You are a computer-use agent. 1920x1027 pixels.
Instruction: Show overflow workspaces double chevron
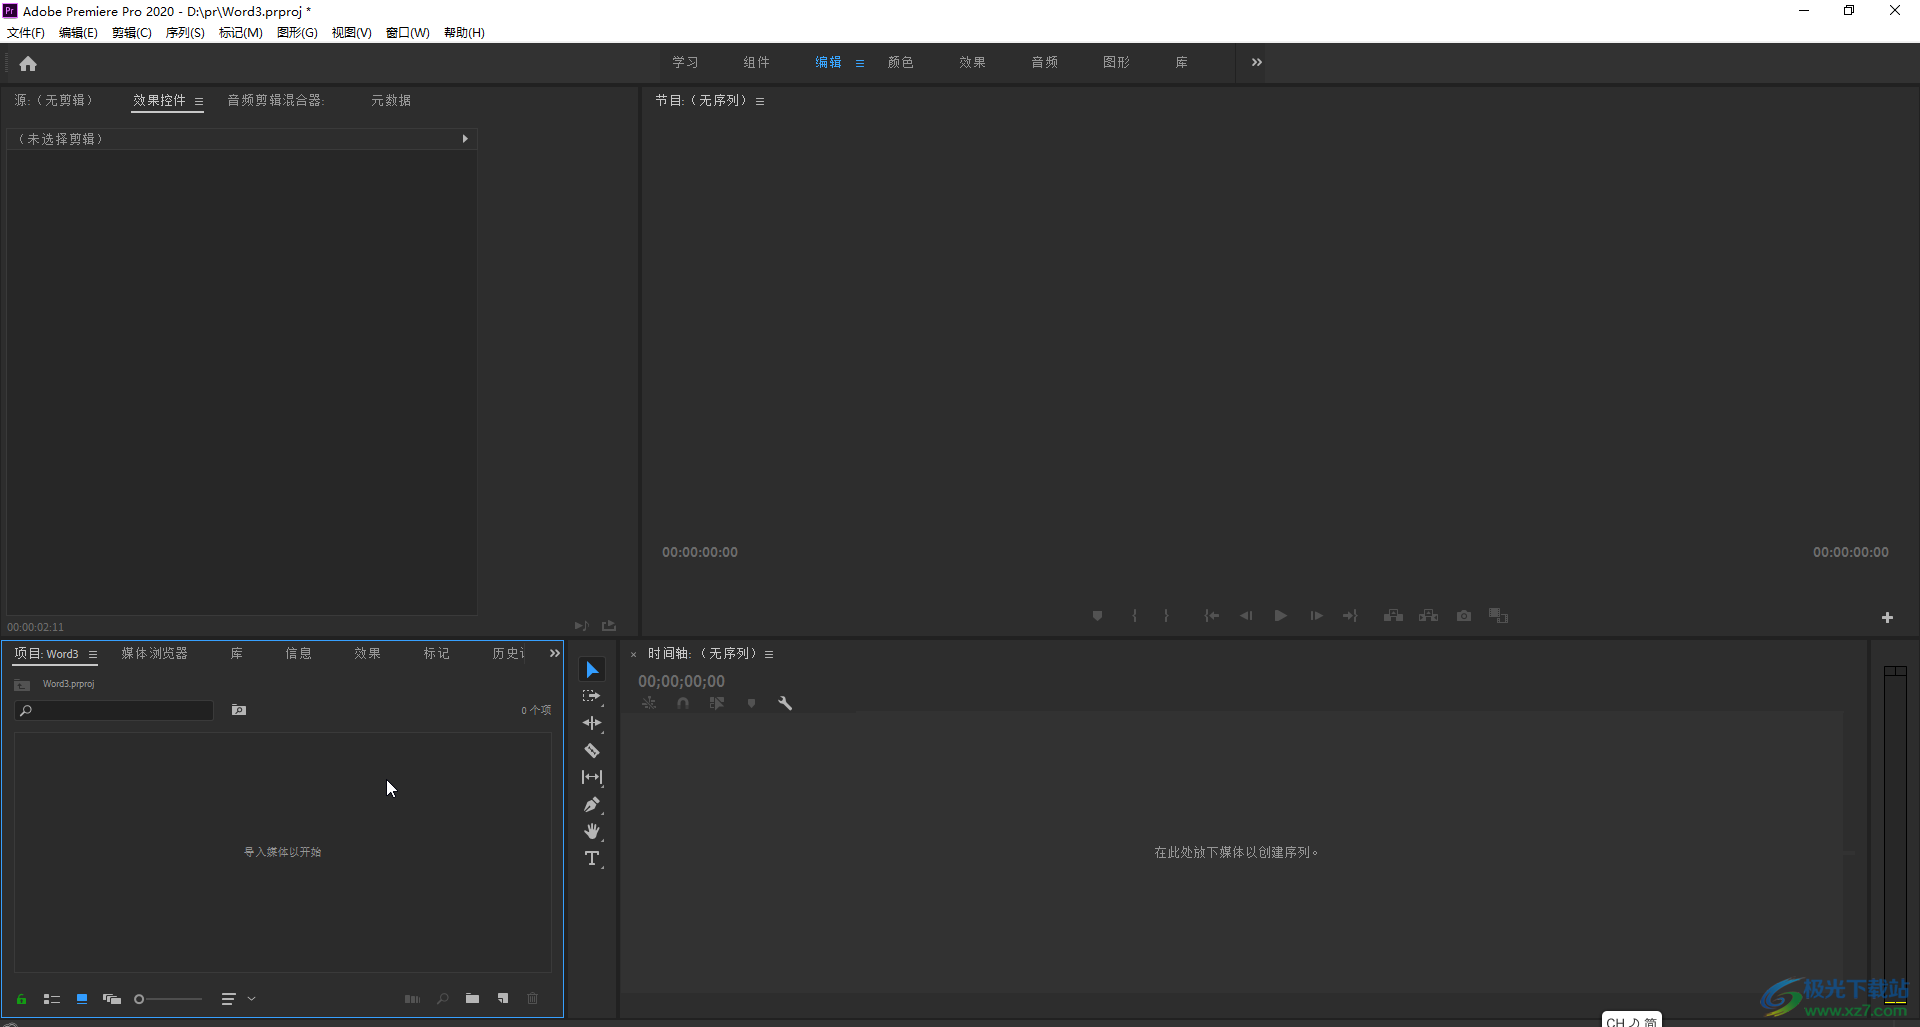tap(1257, 62)
